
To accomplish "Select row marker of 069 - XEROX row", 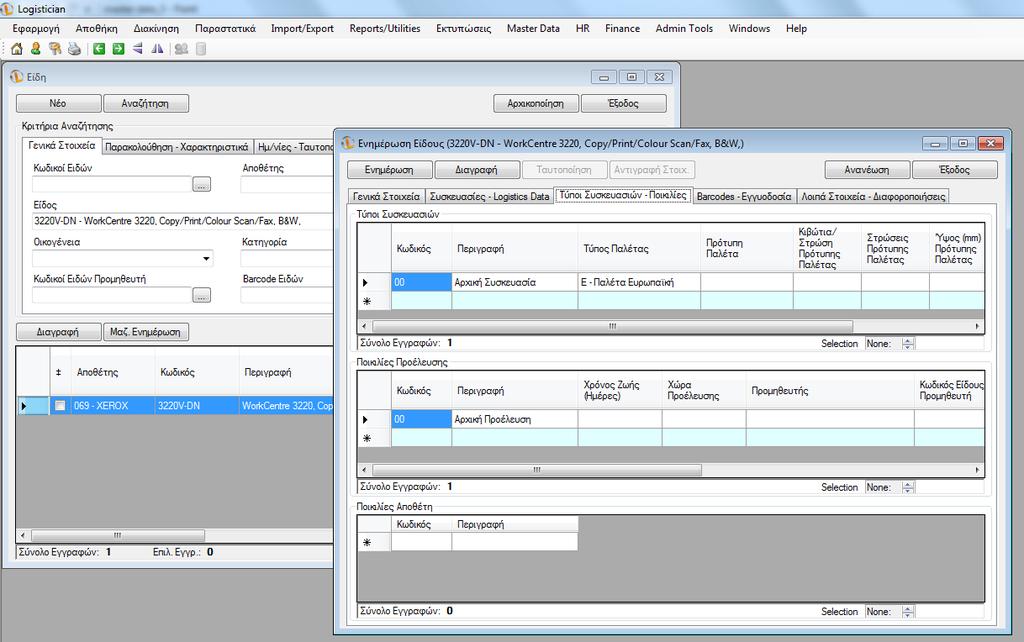I will click(x=33, y=406).
